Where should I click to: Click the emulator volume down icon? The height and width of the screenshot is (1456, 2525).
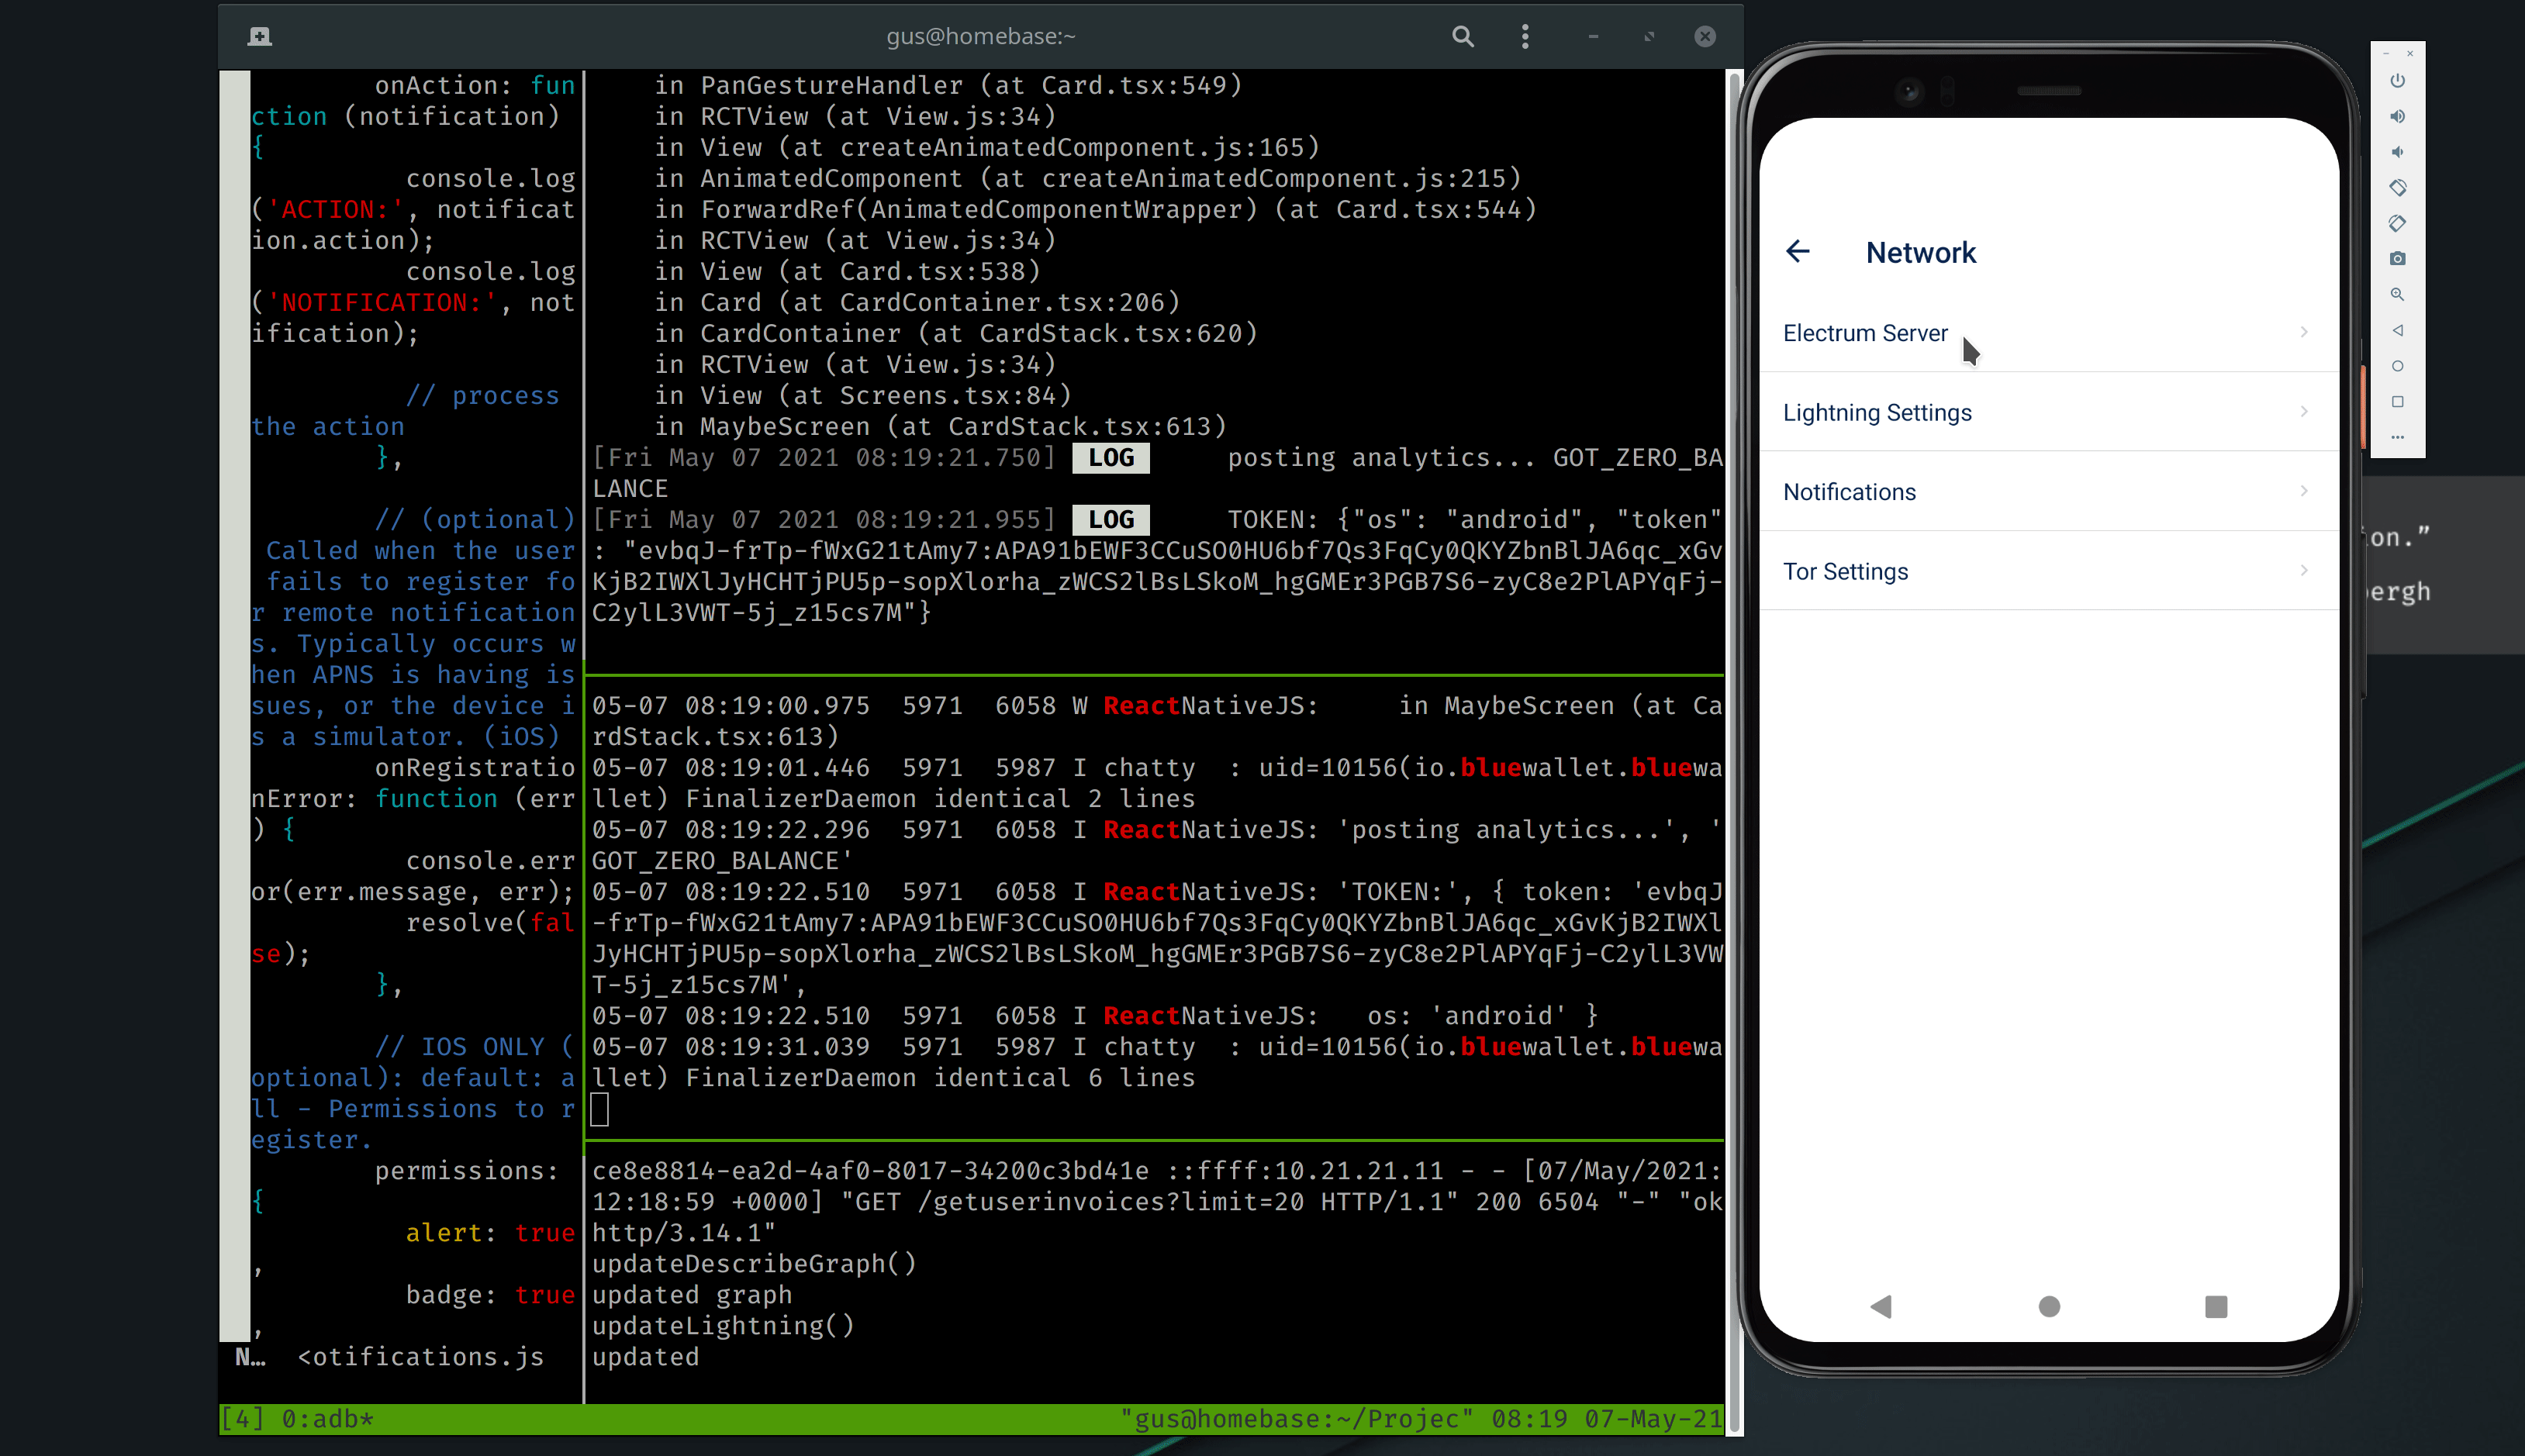2397,152
